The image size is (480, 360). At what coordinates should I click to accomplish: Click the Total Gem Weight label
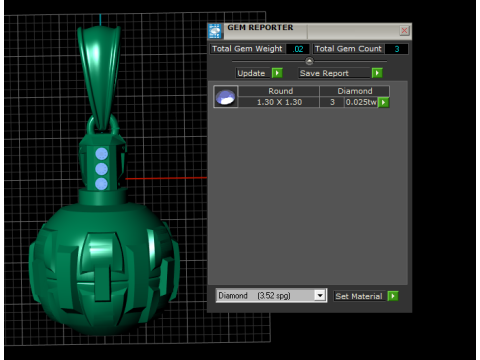pyautogui.click(x=247, y=49)
